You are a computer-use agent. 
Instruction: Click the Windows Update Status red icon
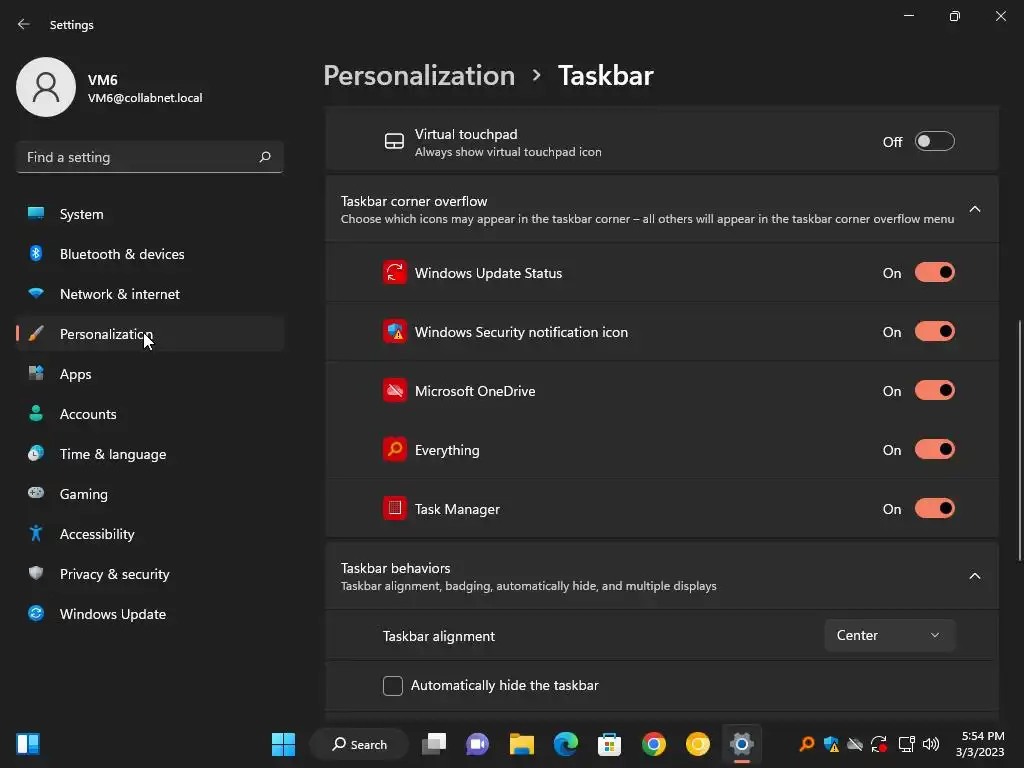tap(394, 273)
